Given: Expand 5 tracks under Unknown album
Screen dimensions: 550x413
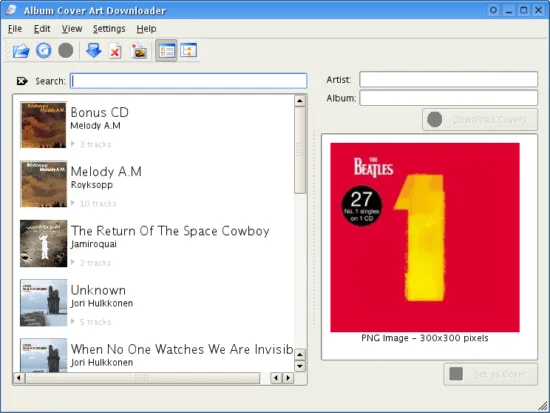Looking at the screenshot, I should [73, 321].
